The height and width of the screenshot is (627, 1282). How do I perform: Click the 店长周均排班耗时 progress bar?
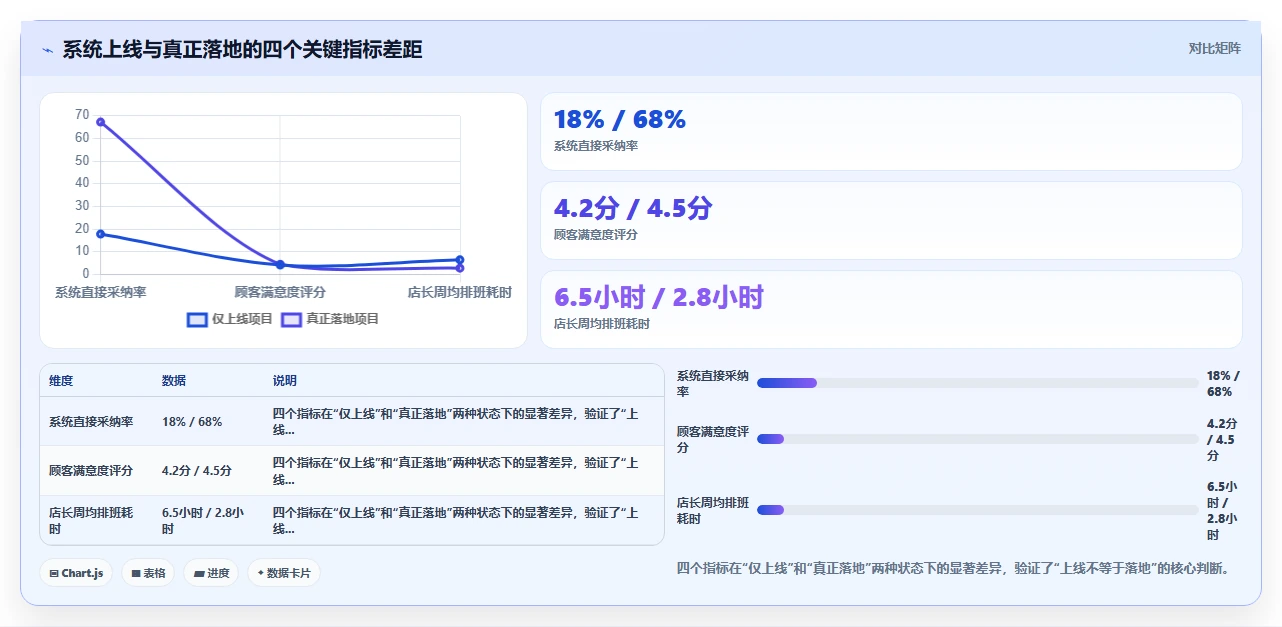point(977,510)
